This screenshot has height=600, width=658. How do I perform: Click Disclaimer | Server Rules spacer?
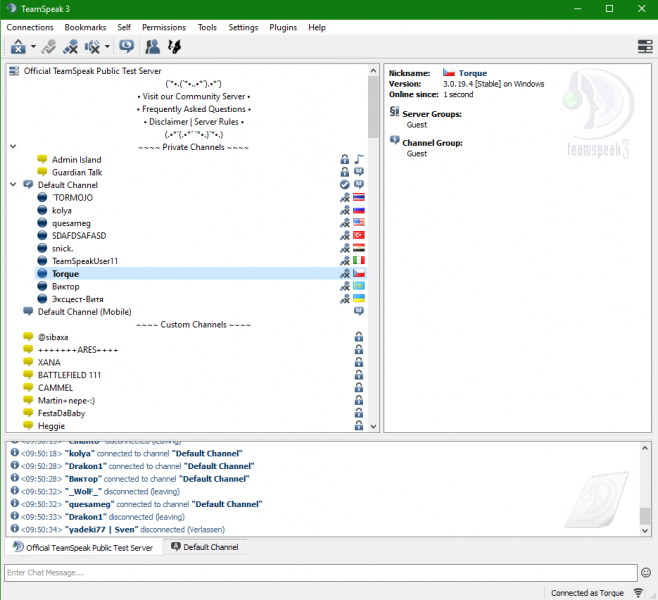tap(193, 122)
